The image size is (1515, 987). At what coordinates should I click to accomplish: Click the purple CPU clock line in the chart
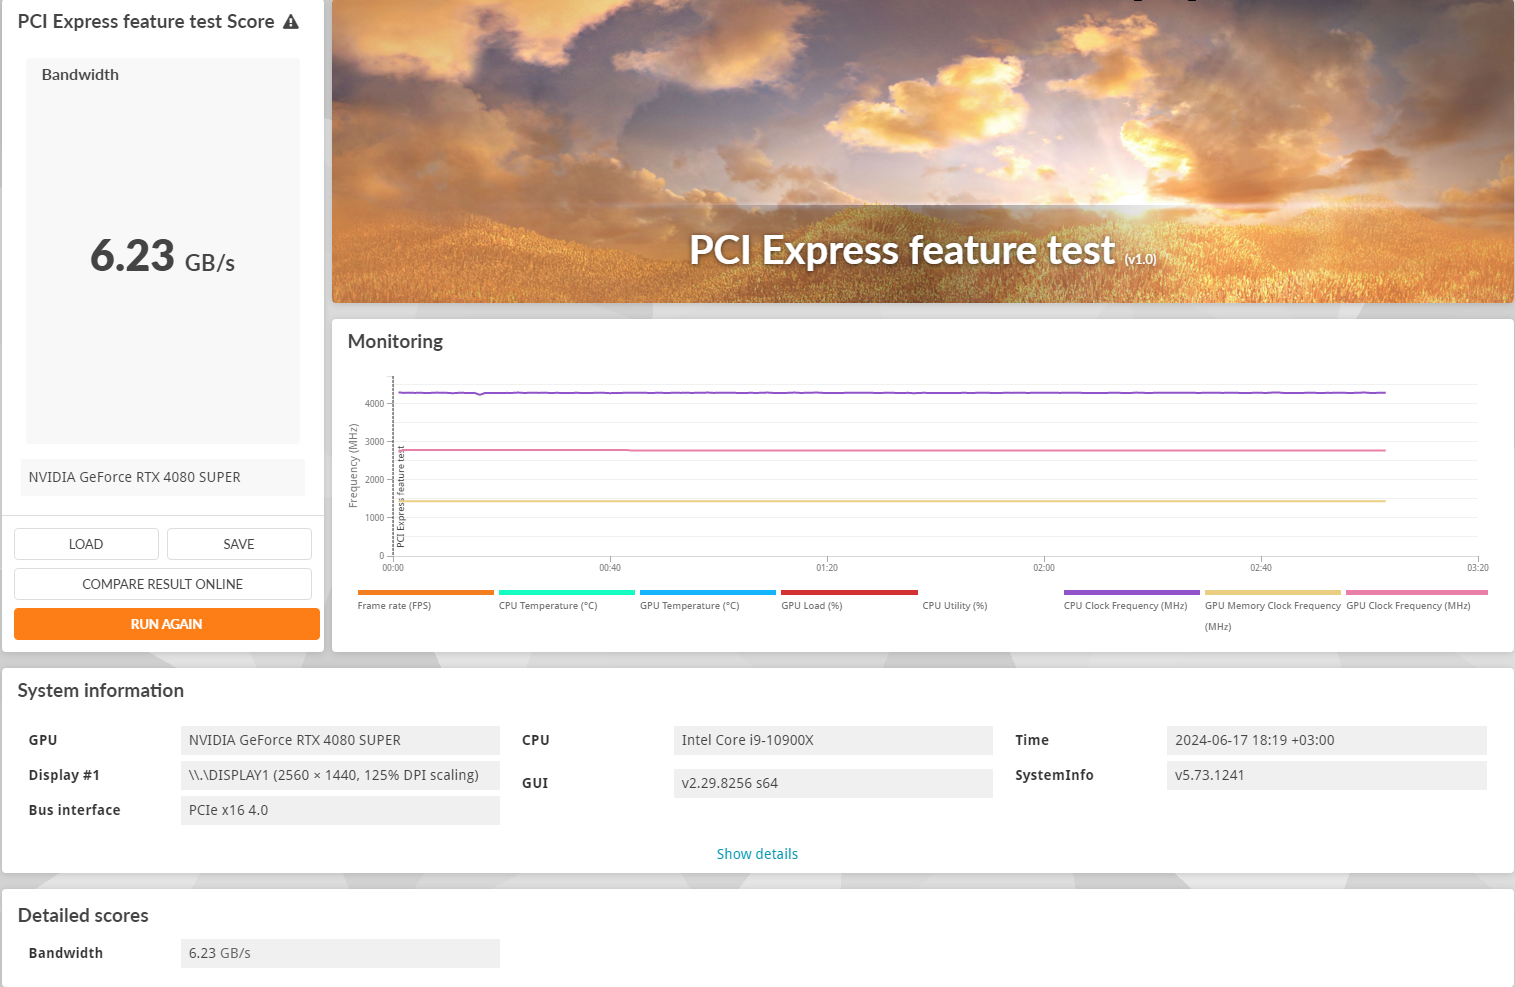(x=890, y=393)
